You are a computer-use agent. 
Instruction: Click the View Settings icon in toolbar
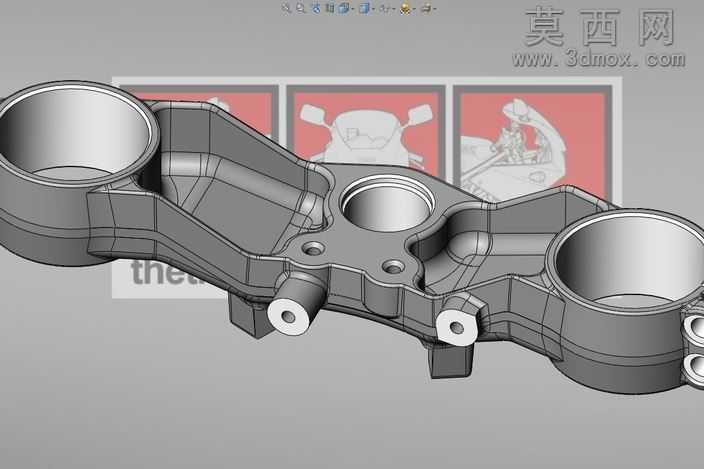[x=427, y=8]
